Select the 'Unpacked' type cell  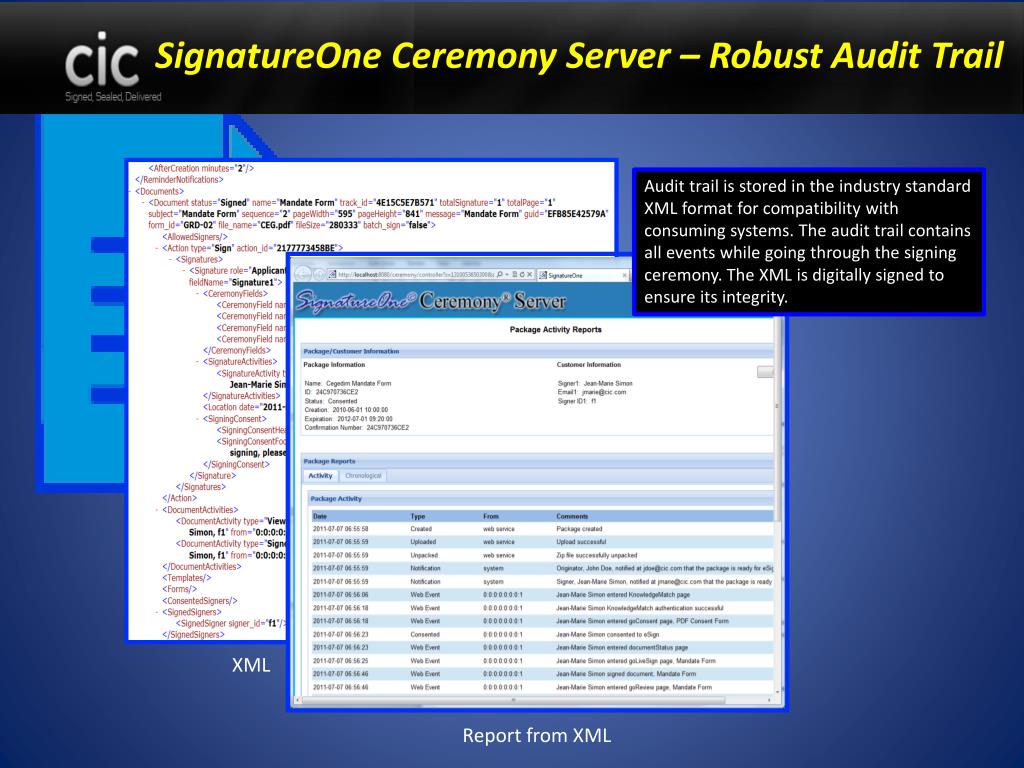coord(424,555)
